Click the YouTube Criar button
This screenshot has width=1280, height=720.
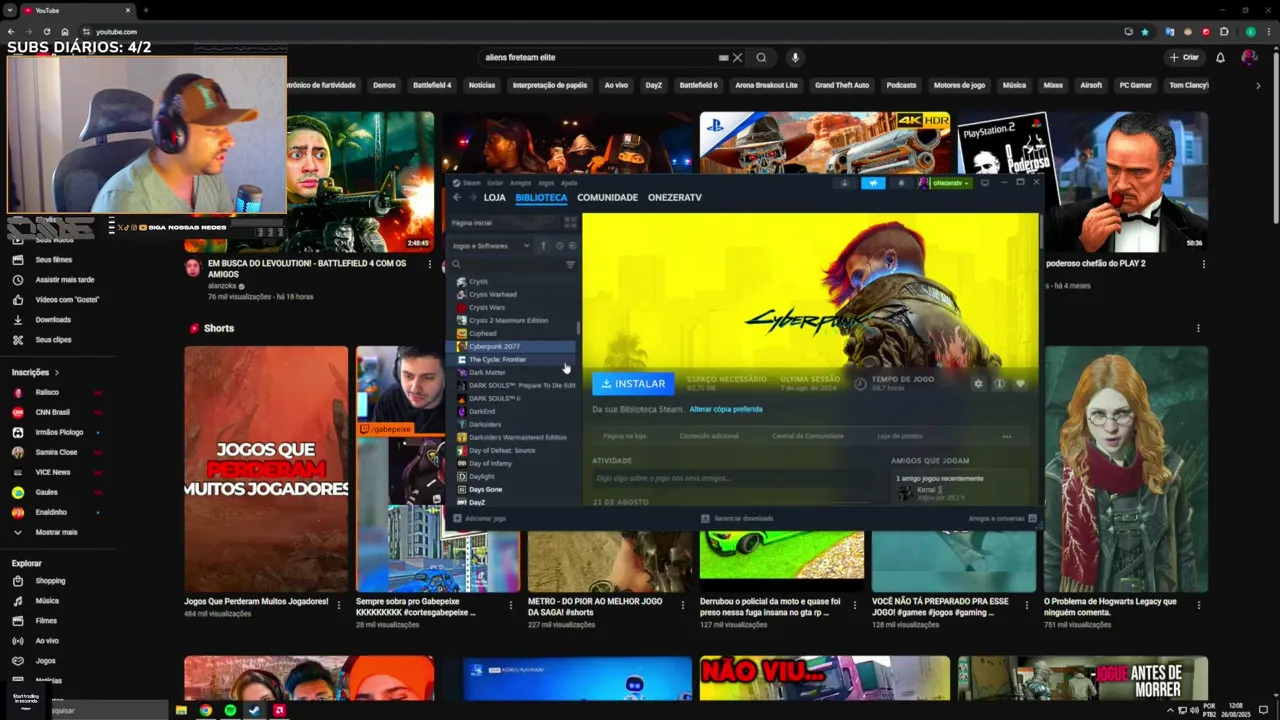(1184, 57)
